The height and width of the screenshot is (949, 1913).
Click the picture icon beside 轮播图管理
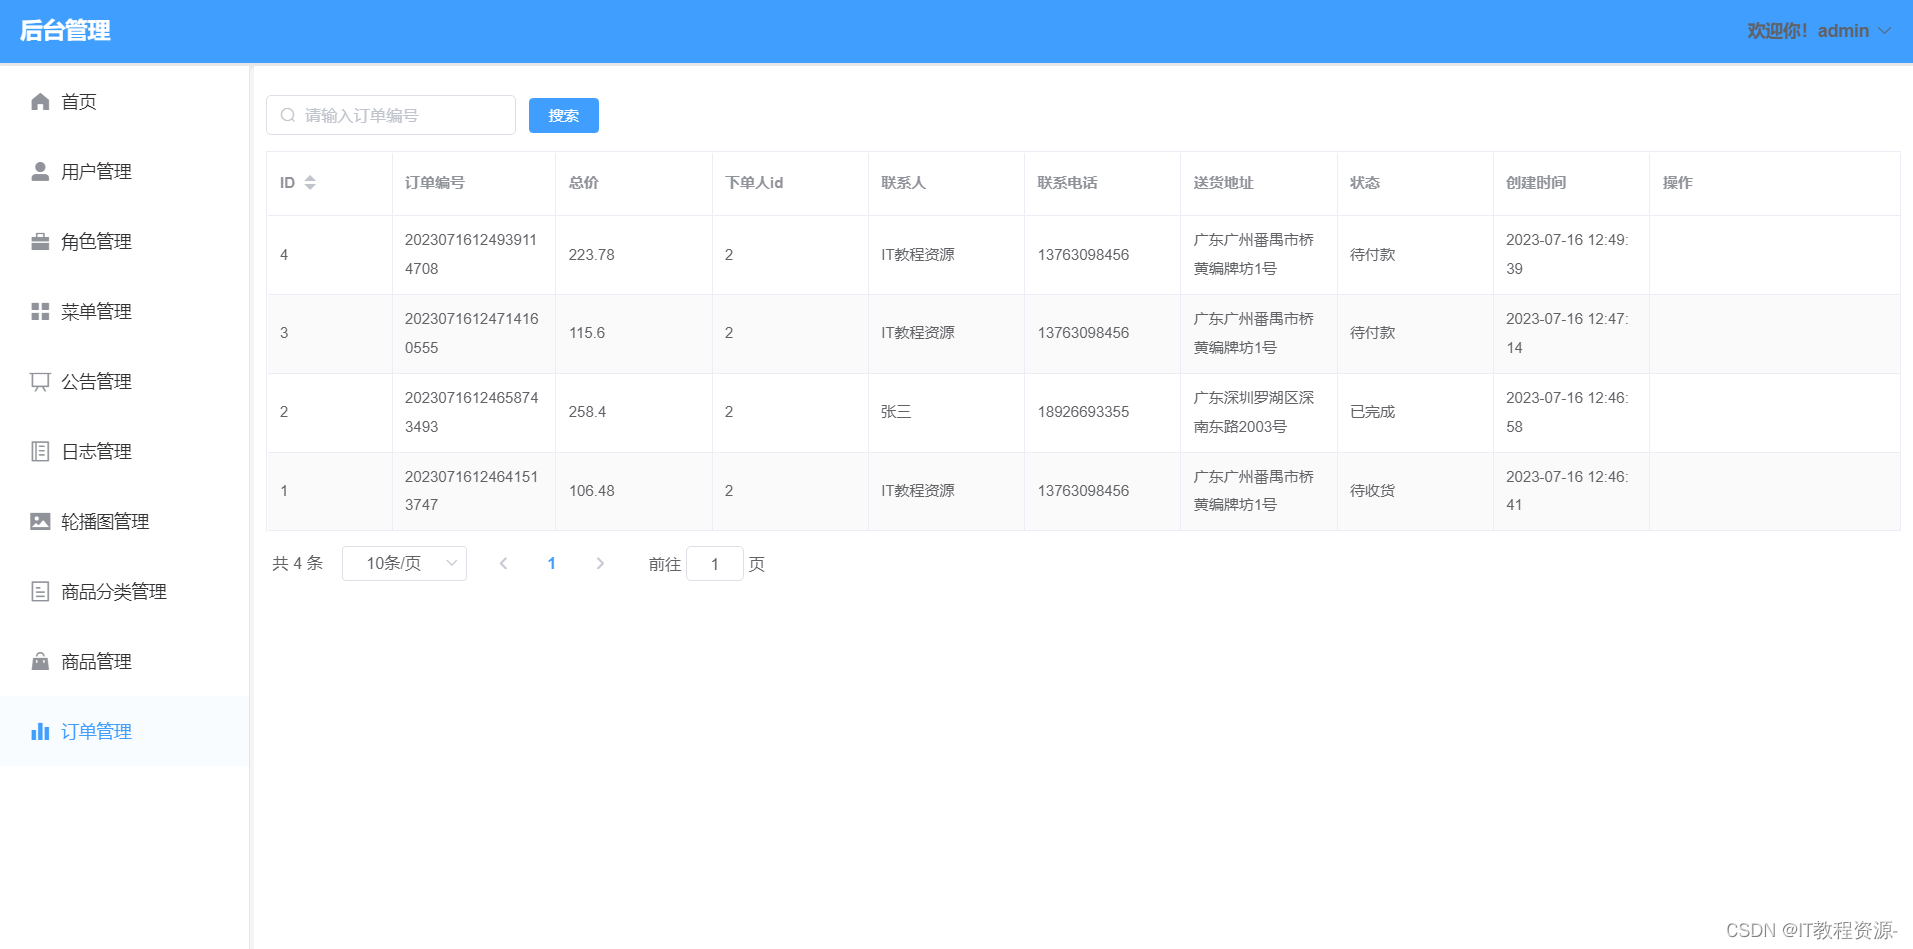tap(40, 522)
